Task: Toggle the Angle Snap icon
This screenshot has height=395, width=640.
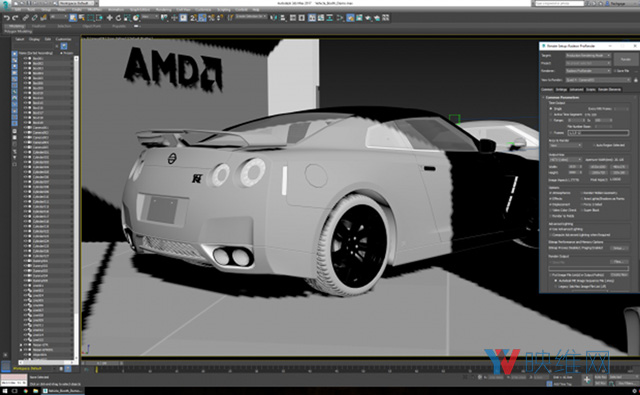Action: click(202, 18)
